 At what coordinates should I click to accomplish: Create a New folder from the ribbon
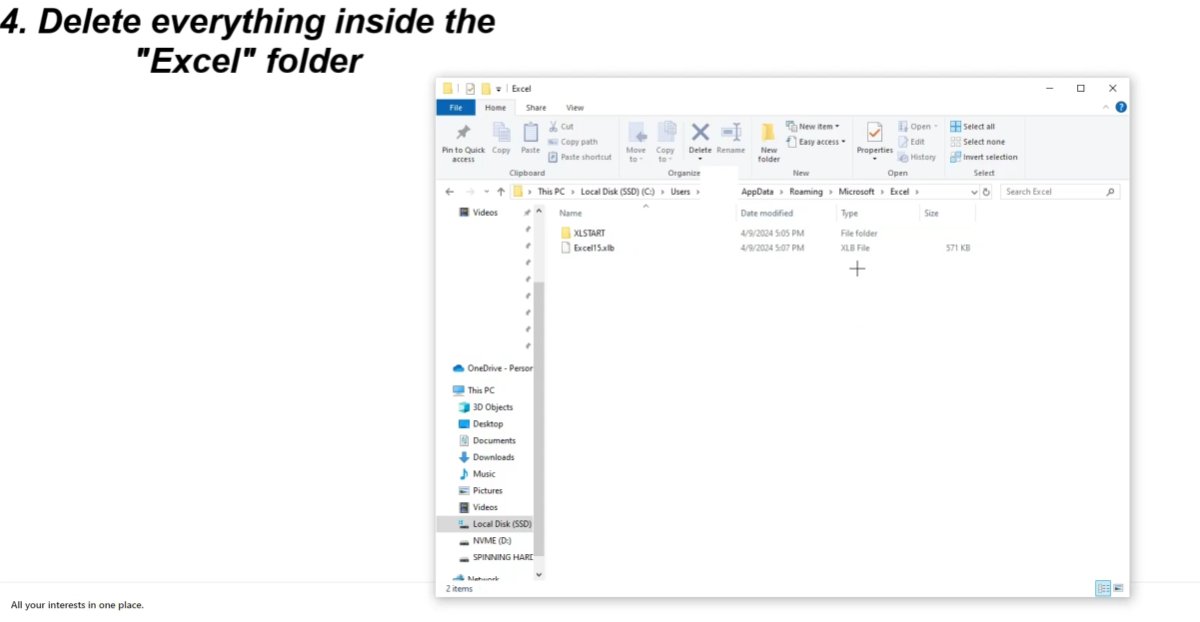pyautogui.click(x=768, y=141)
